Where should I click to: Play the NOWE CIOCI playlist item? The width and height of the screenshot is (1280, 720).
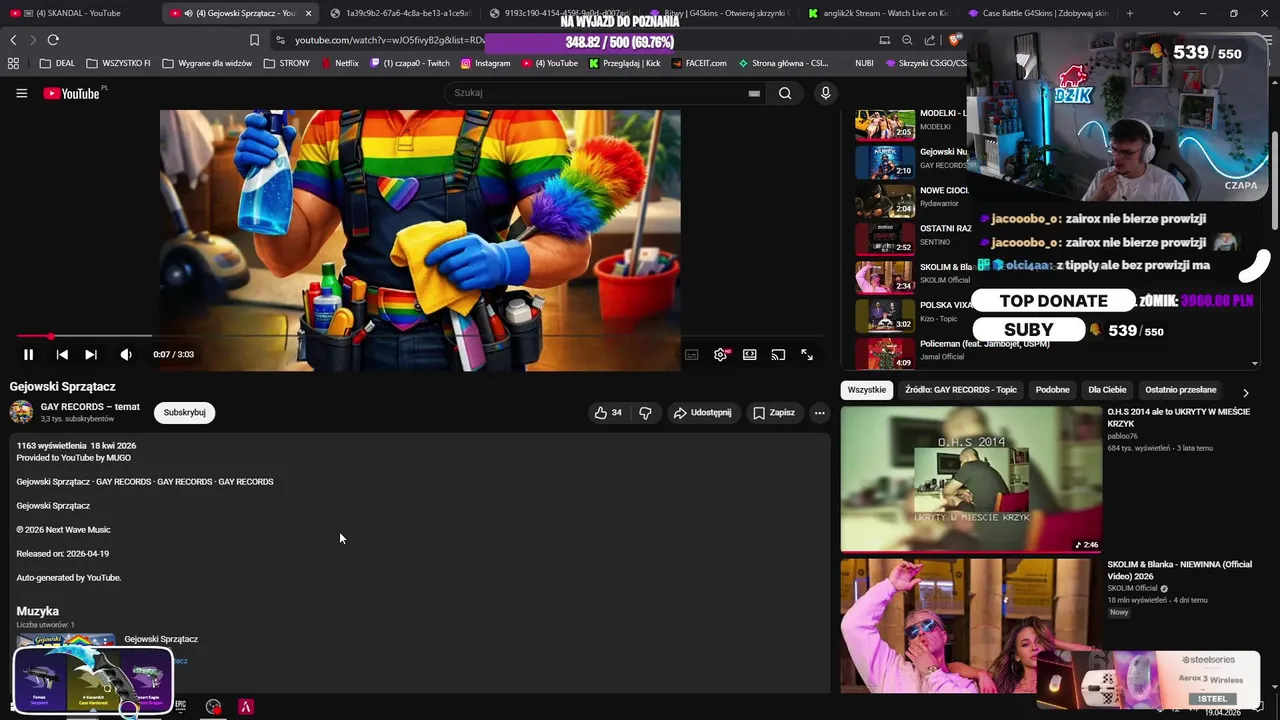(912, 199)
